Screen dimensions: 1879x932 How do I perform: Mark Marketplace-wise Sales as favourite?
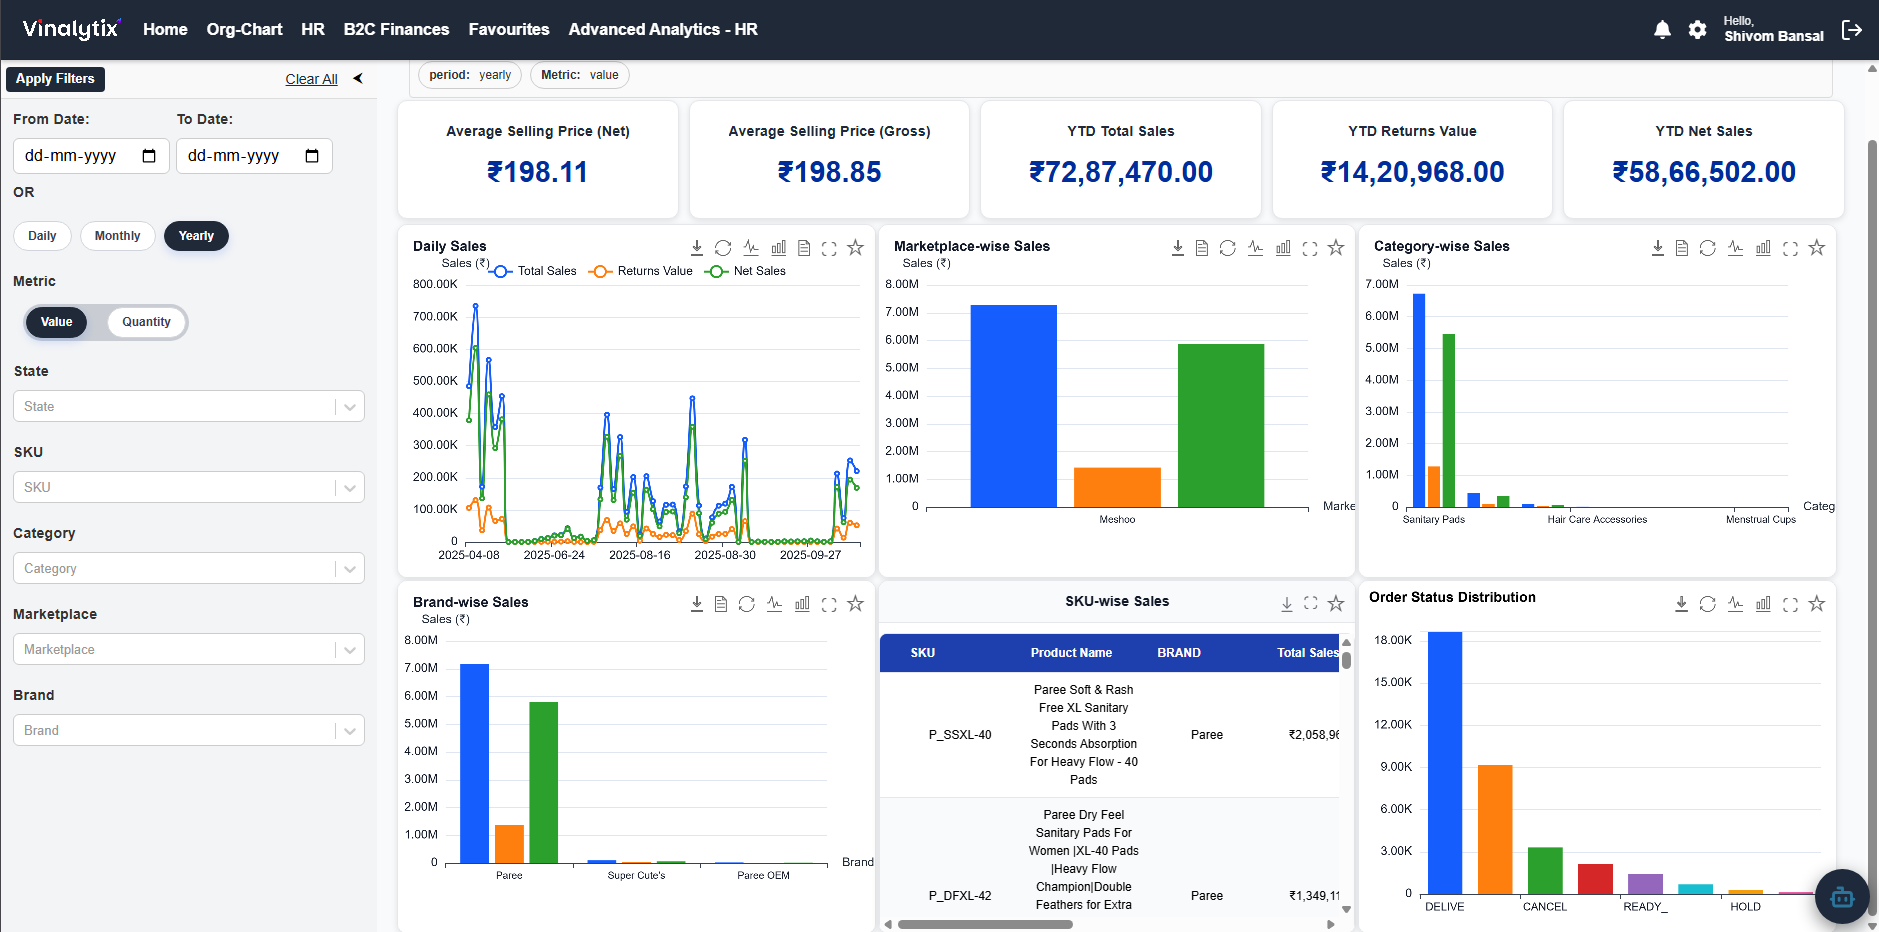1336,247
